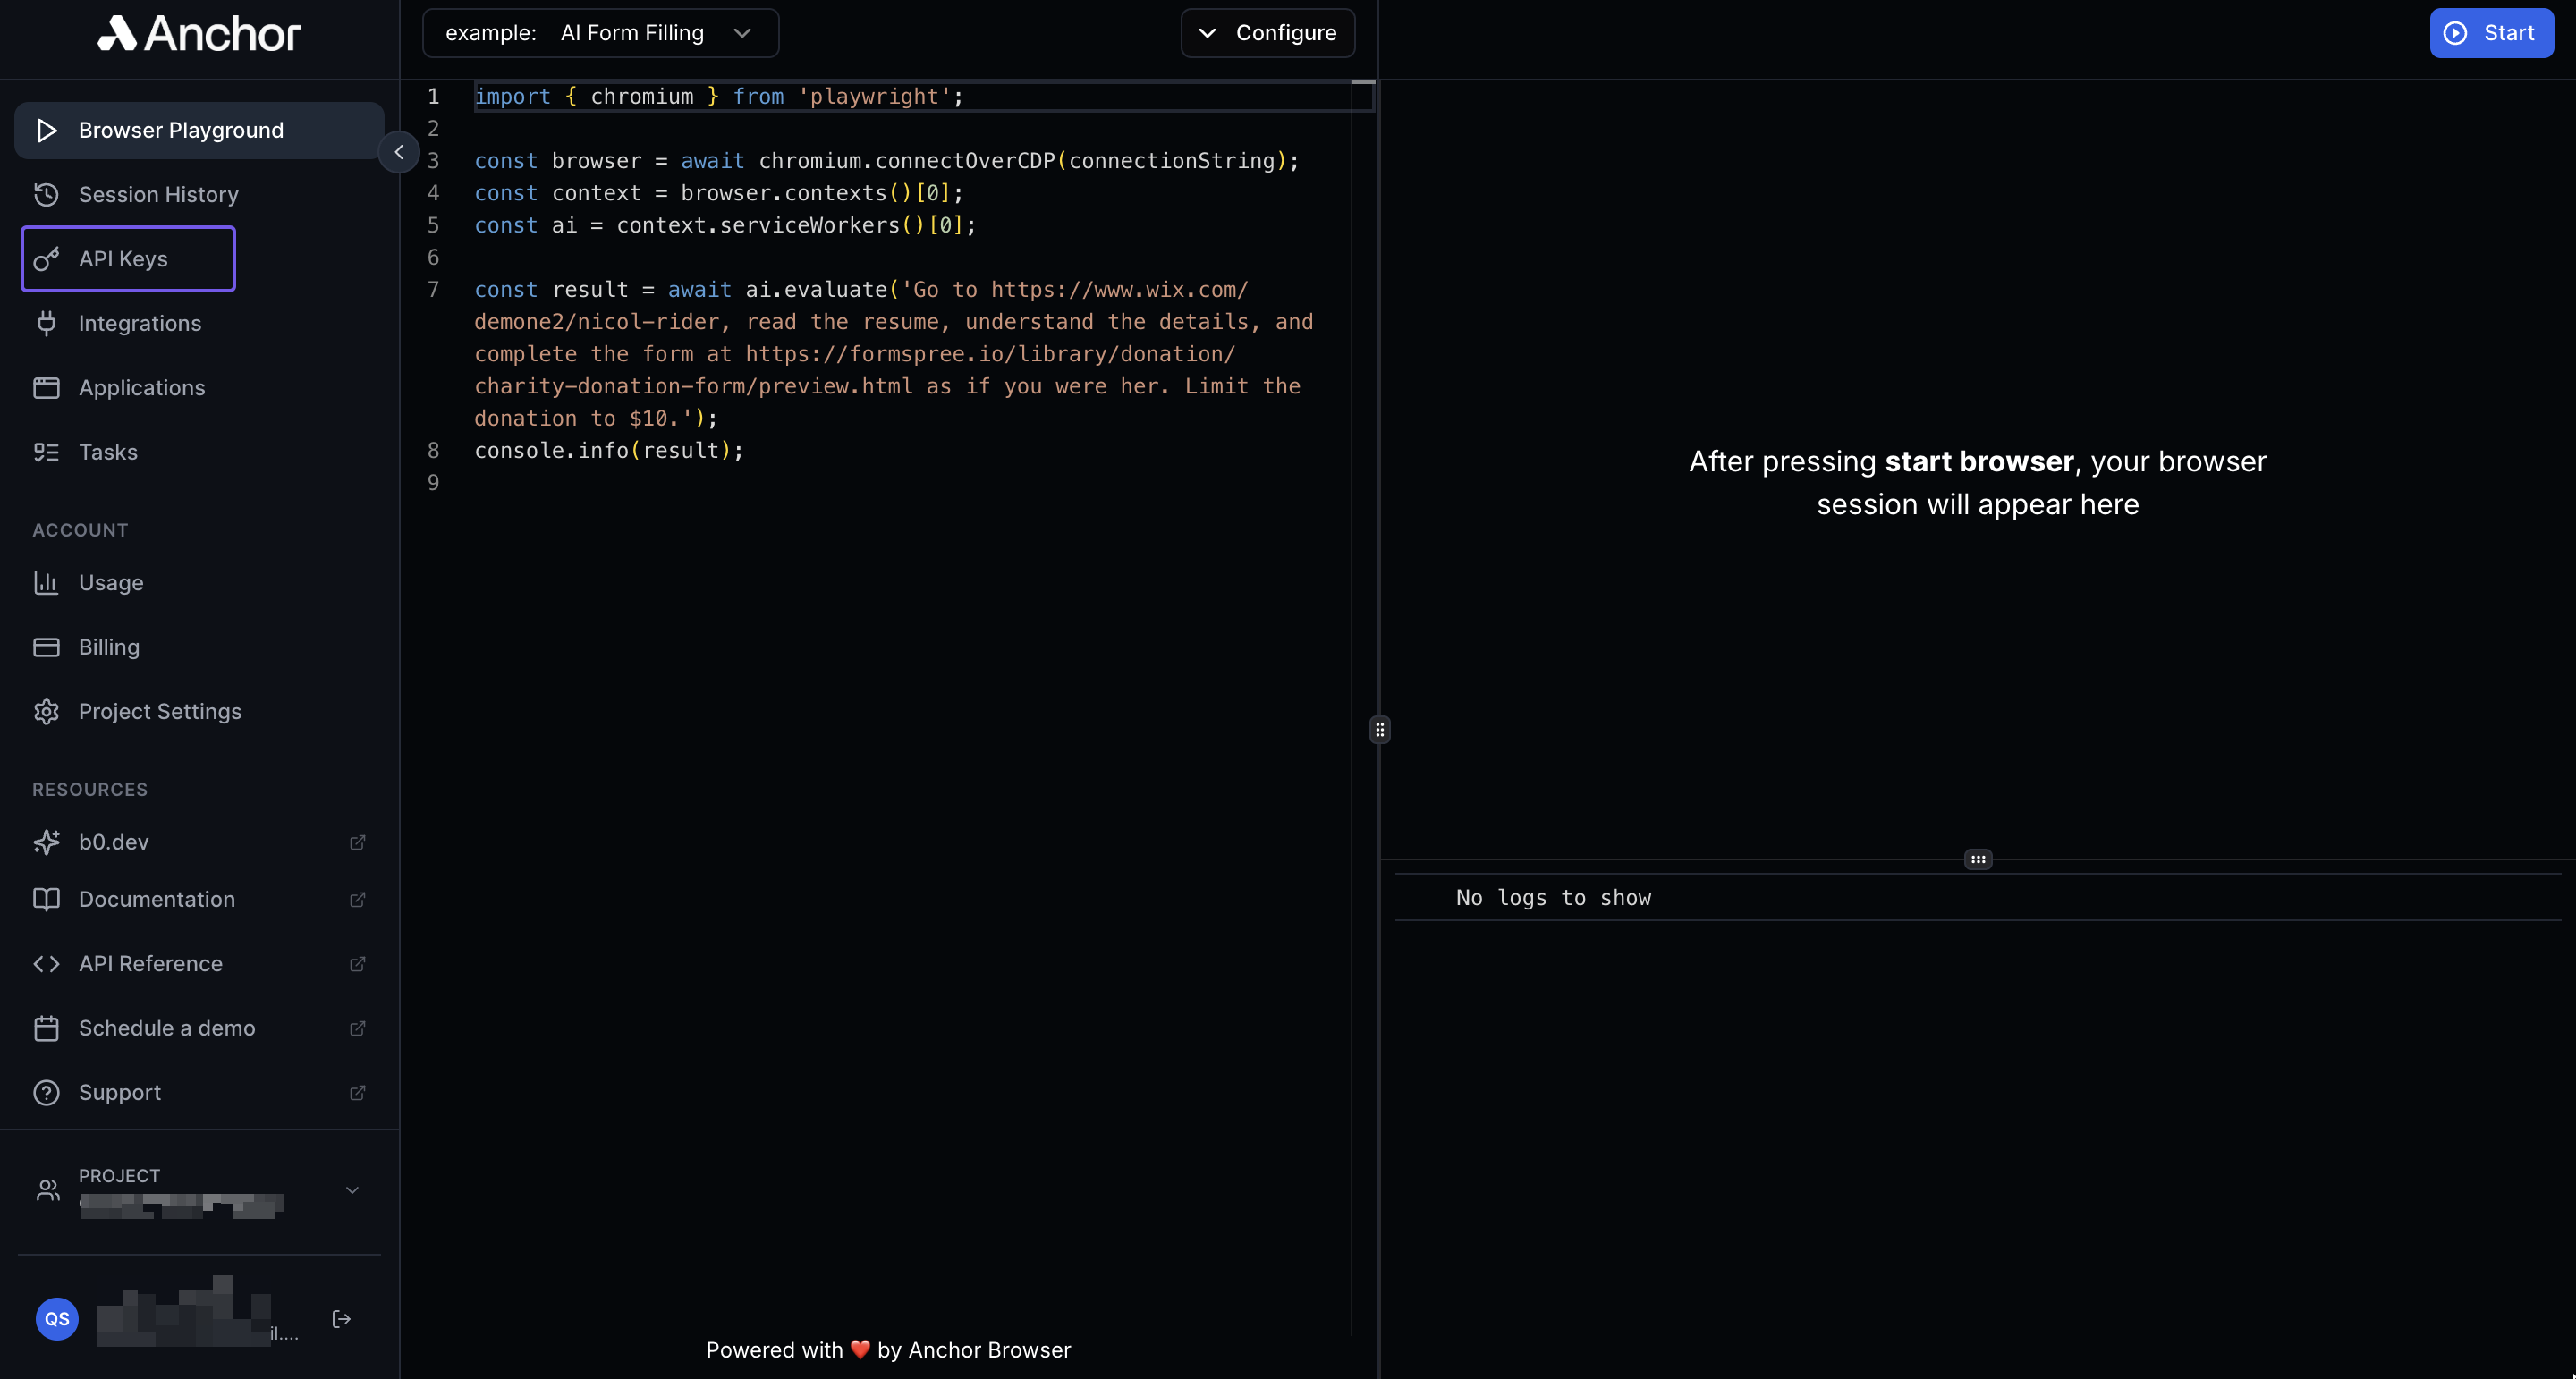Click the Tasks checklist icon
The height and width of the screenshot is (1379, 2576).
[46, 452]
